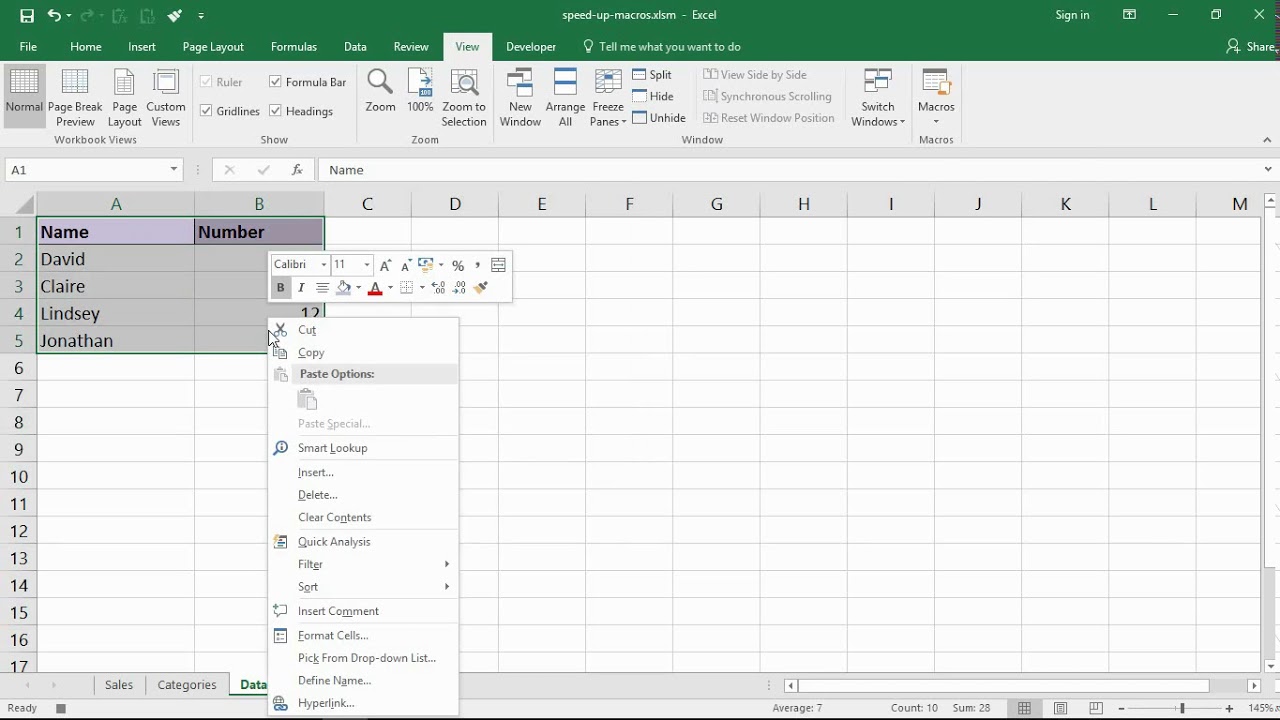Disable the Formula Bar checkbox
Viewport: 1280px width, 720px height.
(x=276, y=81)
